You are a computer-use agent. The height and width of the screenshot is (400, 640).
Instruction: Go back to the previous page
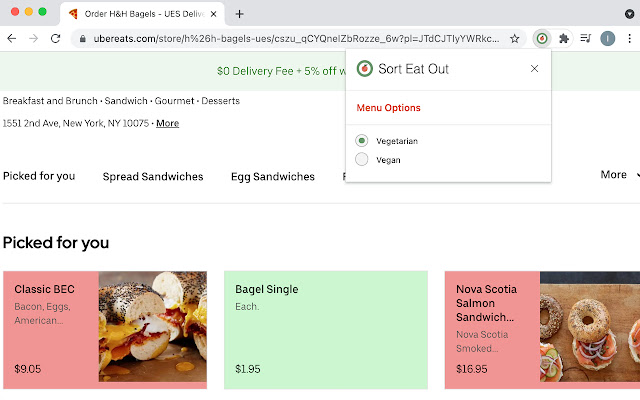[x=12, y=38]
